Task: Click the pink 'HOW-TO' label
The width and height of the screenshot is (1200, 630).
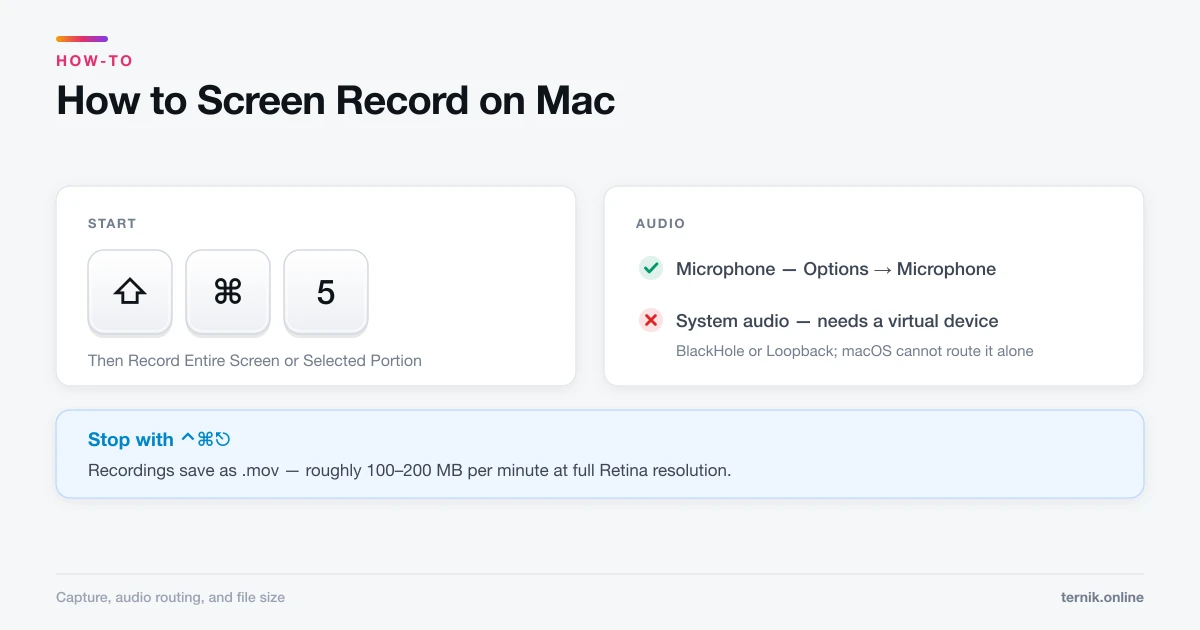Action: [x=95, y=61]
